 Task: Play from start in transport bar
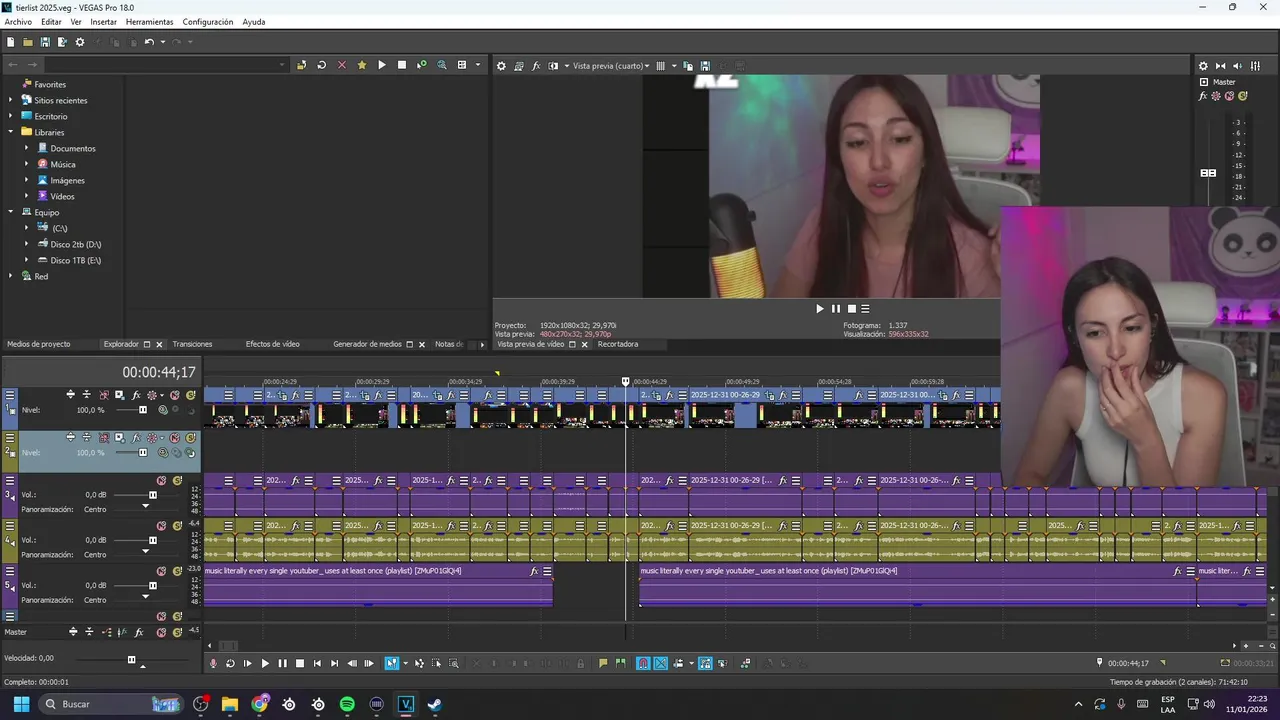click(x=248, y=663)
